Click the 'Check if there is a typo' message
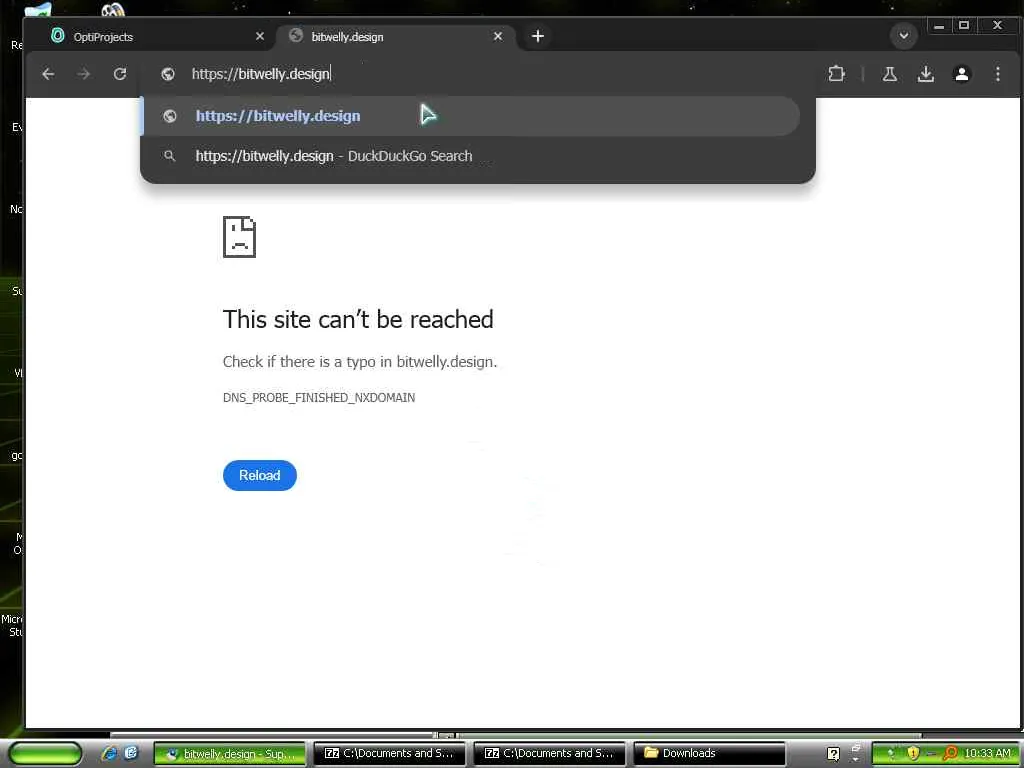Screen dimensions: 1024x768 coord(360,362)
